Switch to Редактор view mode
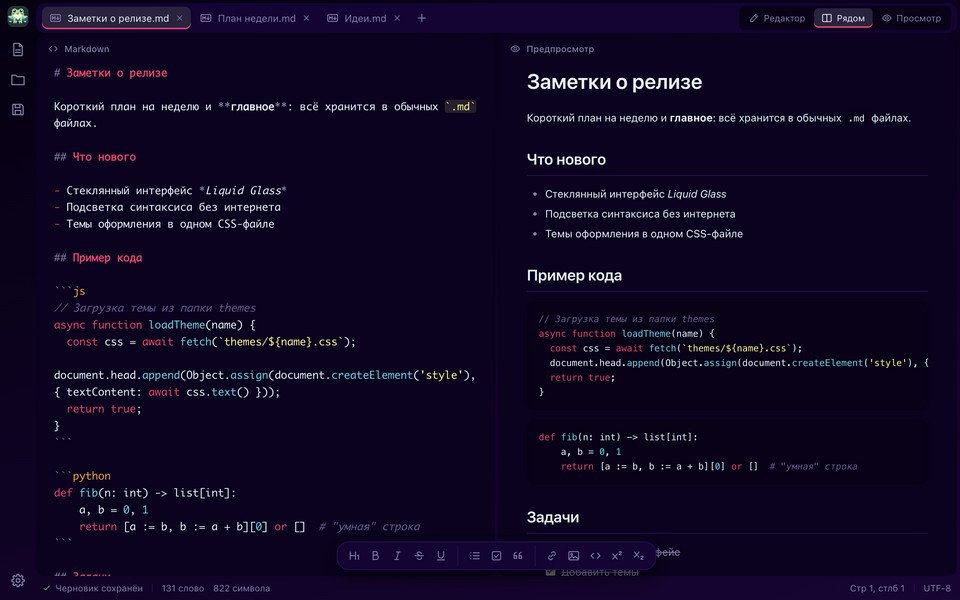This screenshot has height=600, width=960. click(777, 18)
